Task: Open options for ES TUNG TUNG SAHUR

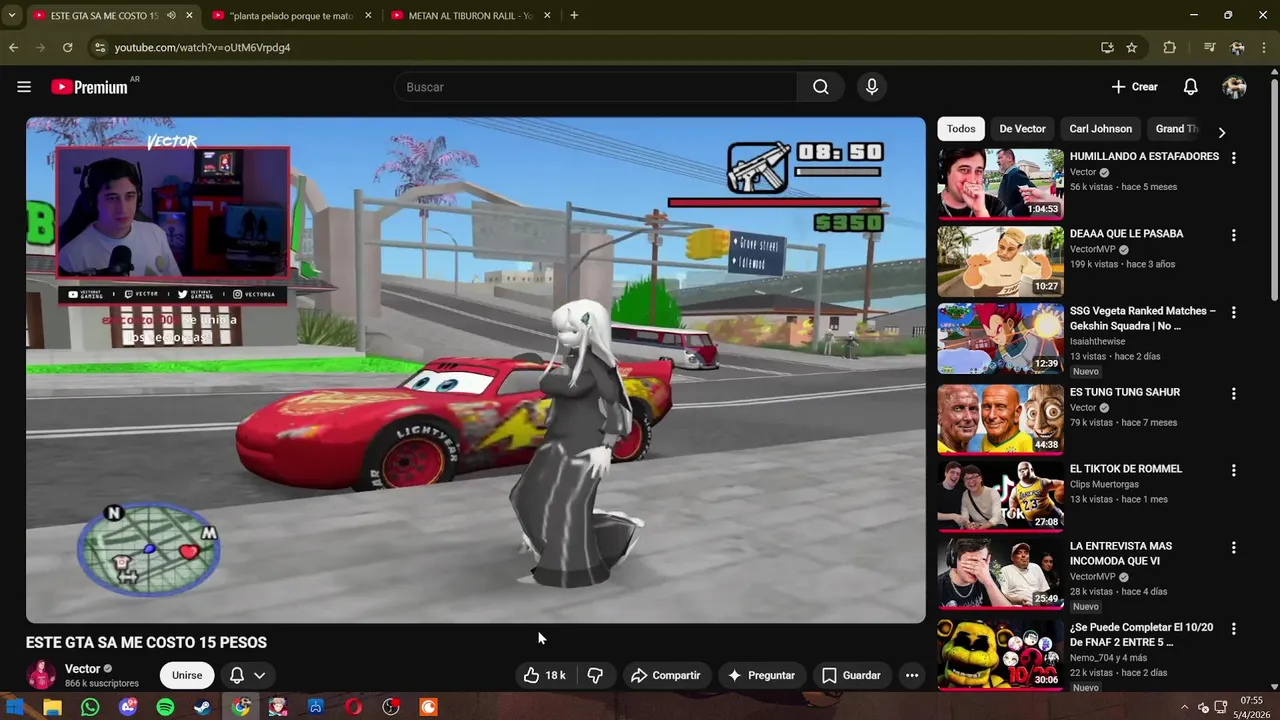Action: (1233, 393)
